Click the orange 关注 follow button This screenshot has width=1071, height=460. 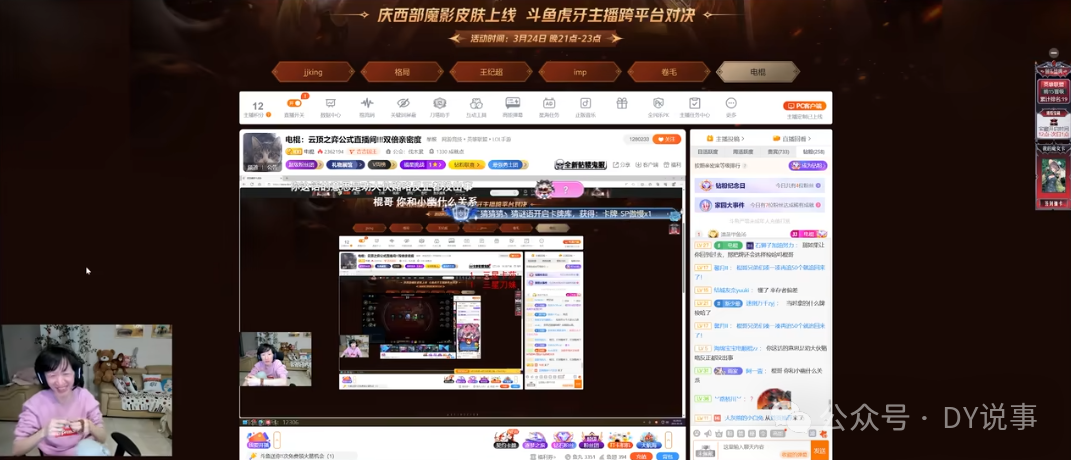667,139
